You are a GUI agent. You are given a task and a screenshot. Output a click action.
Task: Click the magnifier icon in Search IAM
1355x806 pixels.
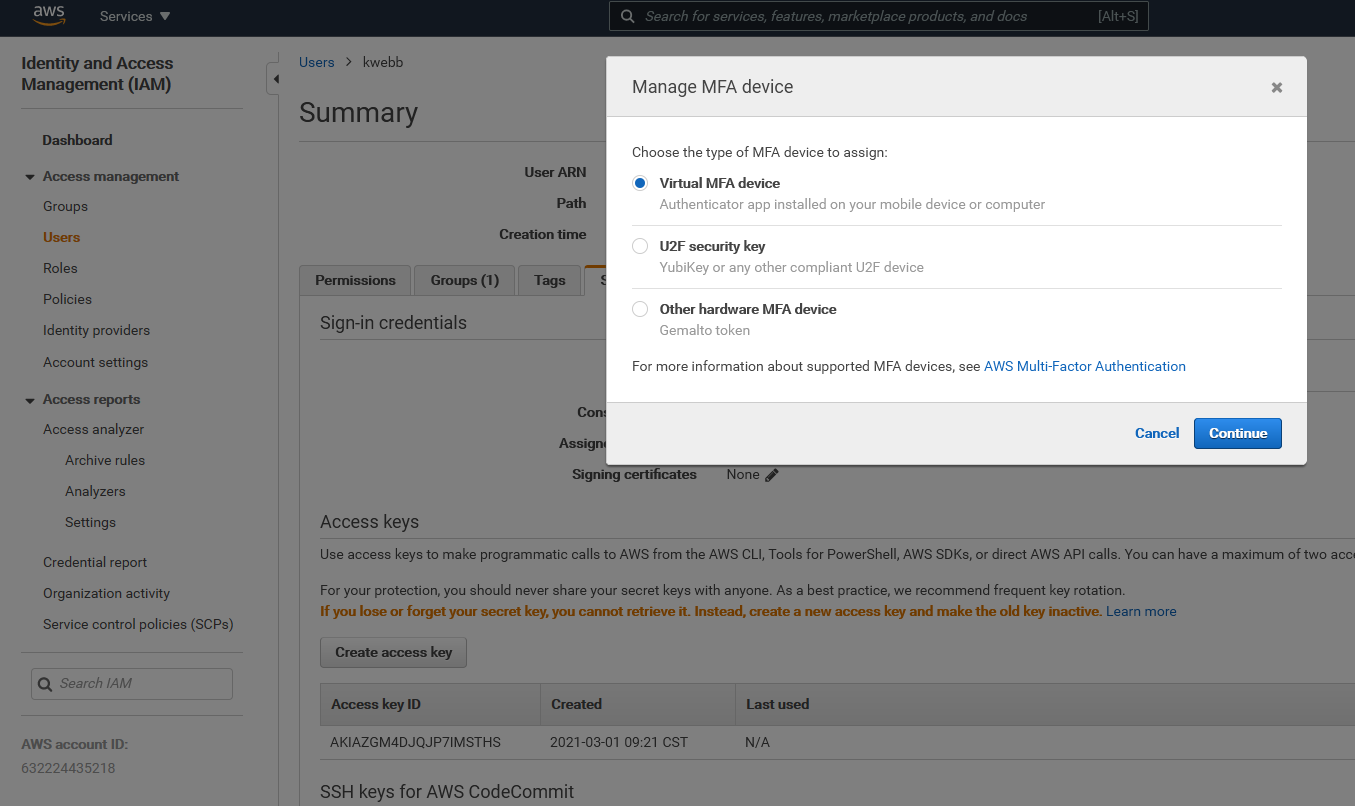coord(45,685)
